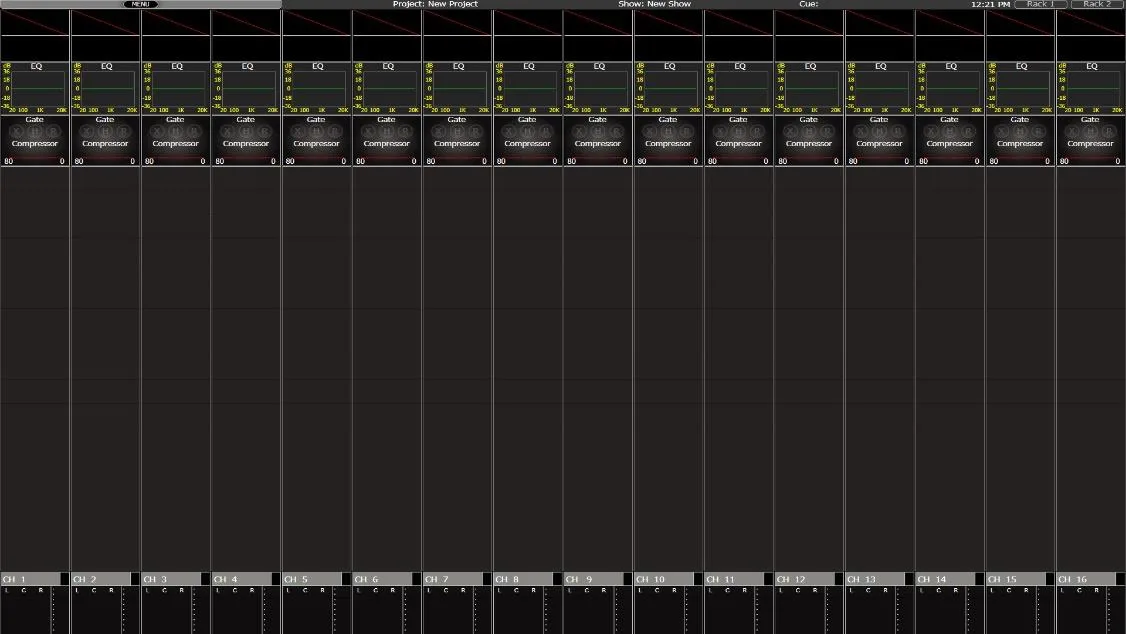Toggle the black square beside CH 15 label
1126x634 pixels.
coord(1050,579)
